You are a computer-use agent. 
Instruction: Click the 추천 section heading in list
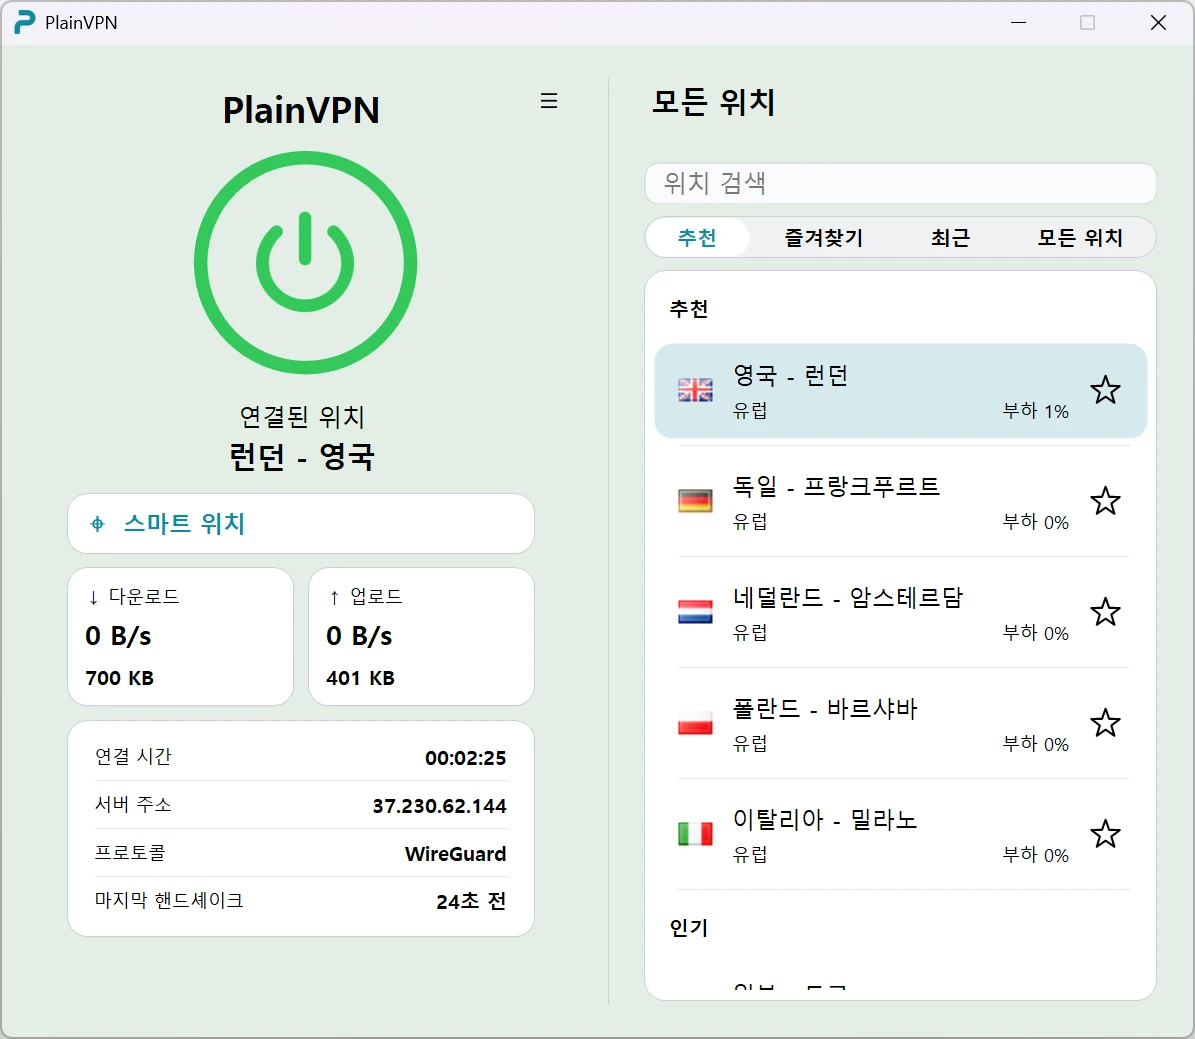click(689, 309)
